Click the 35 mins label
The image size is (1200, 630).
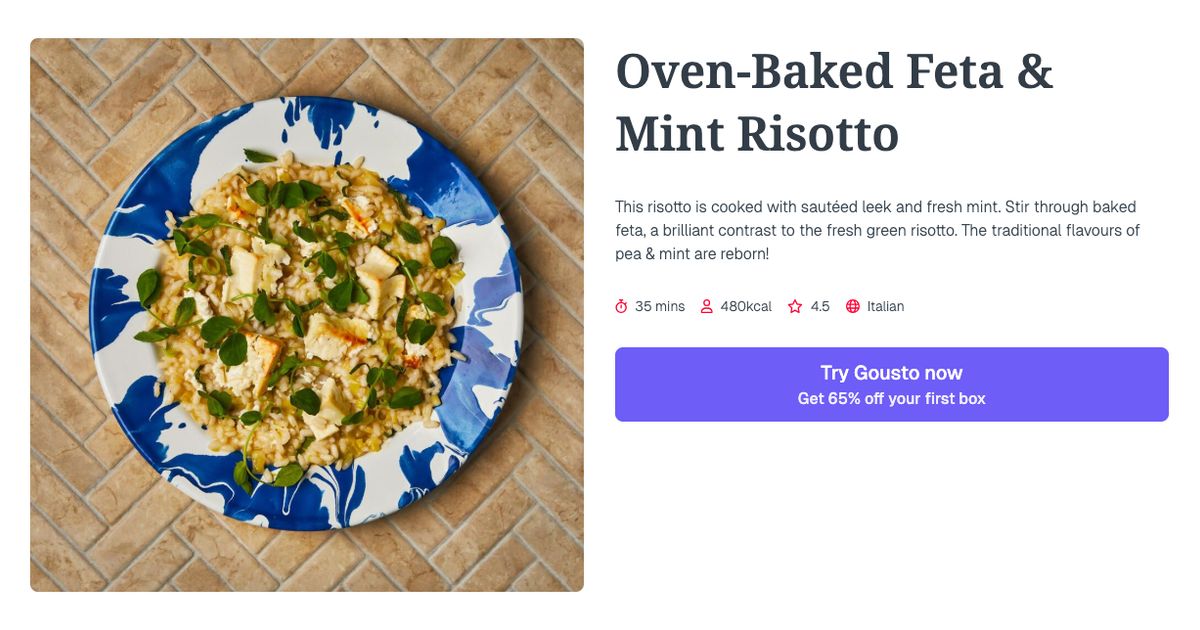[661, 306]
